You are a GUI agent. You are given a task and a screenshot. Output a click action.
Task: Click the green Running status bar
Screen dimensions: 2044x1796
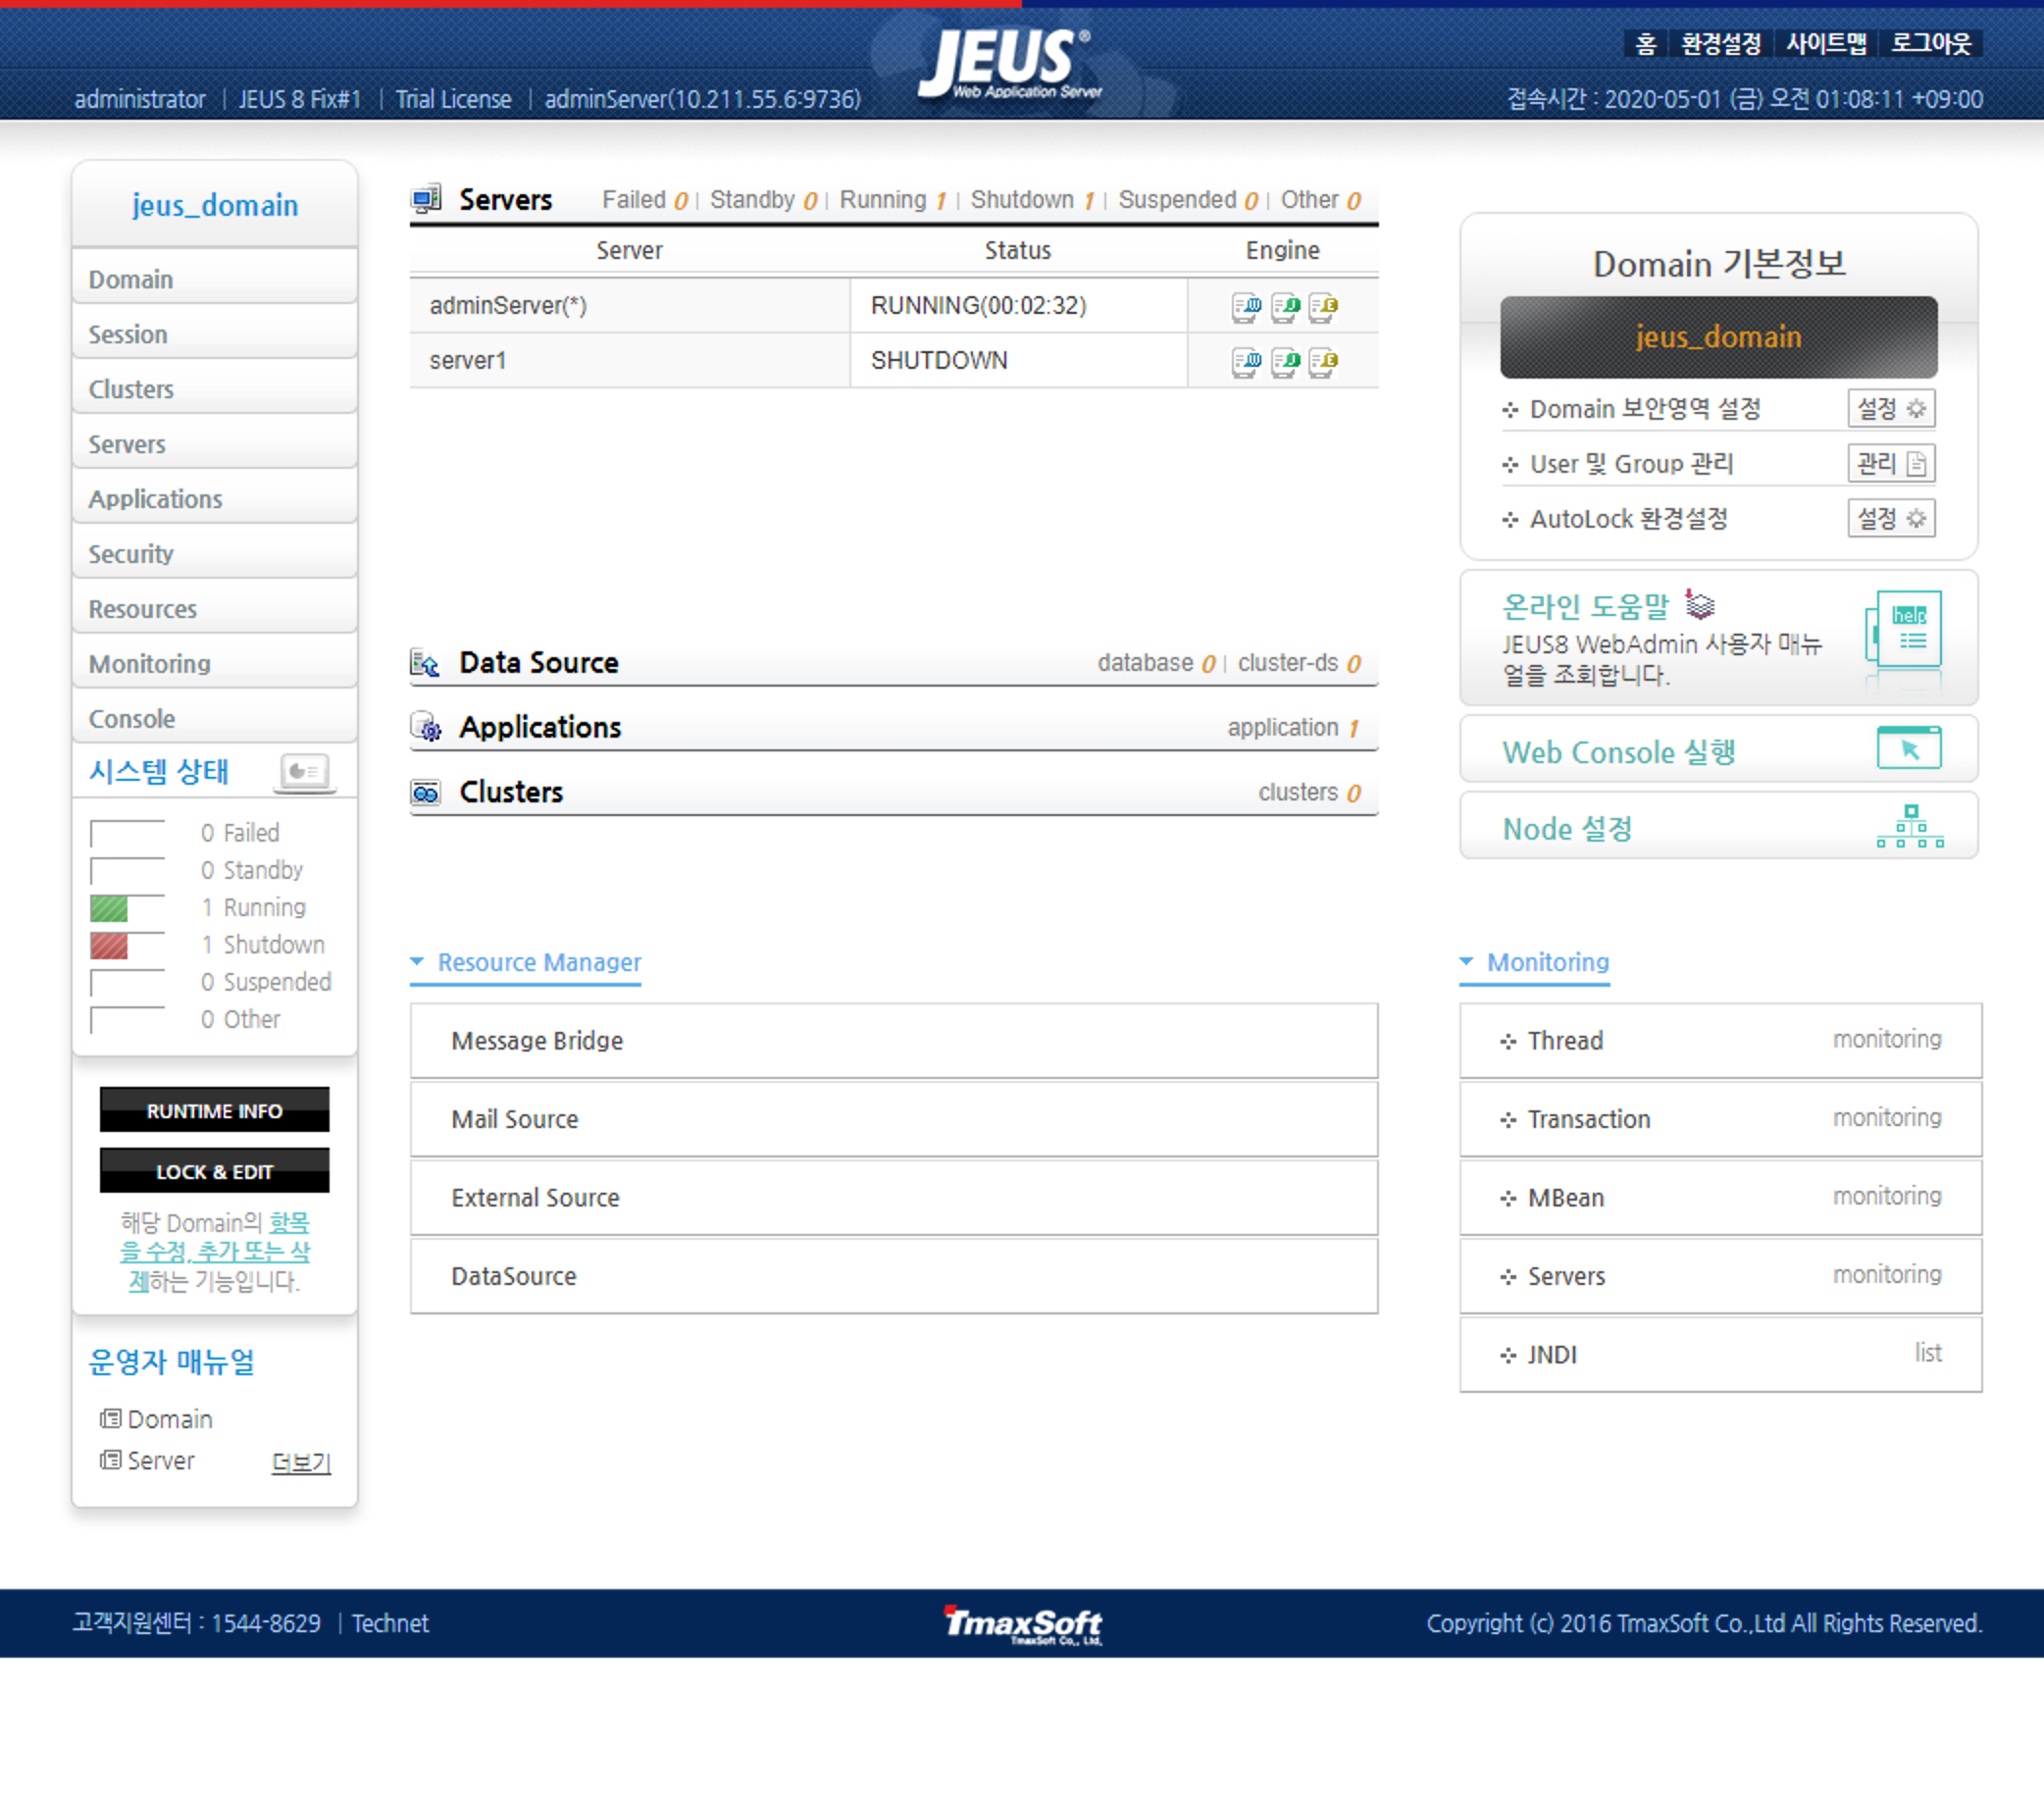click(109, 908)
